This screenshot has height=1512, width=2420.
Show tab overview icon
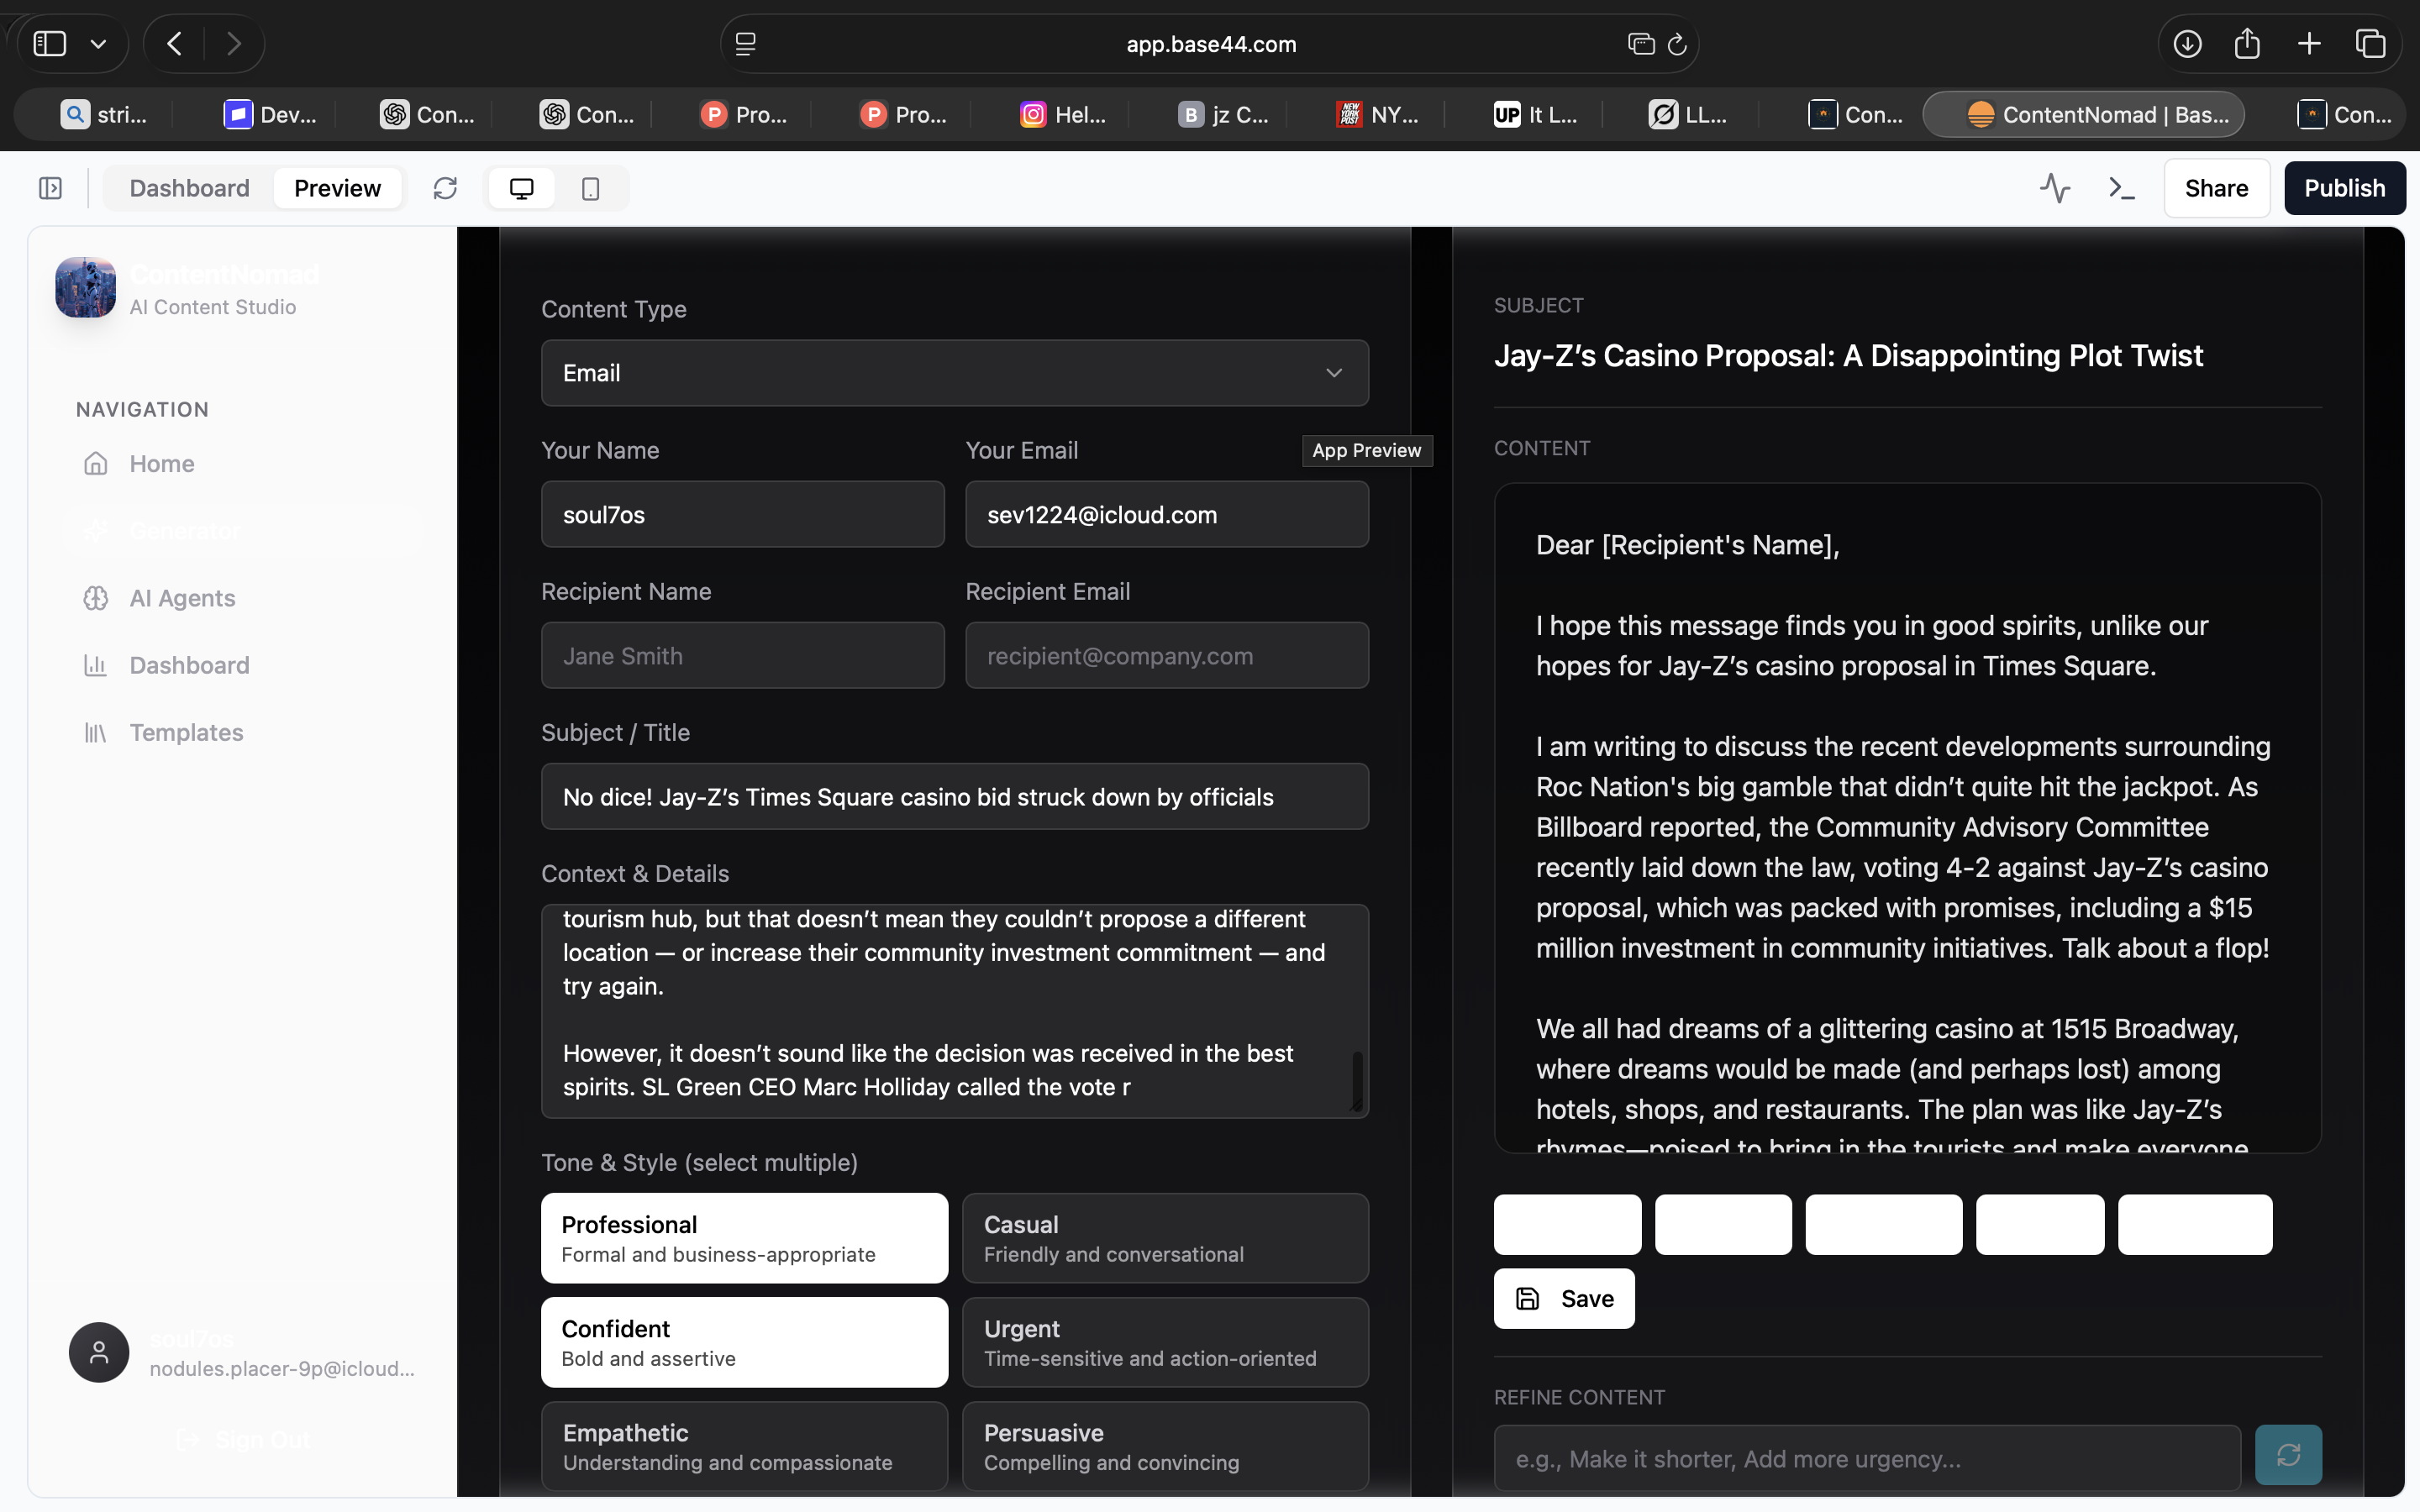(2371, 43)
